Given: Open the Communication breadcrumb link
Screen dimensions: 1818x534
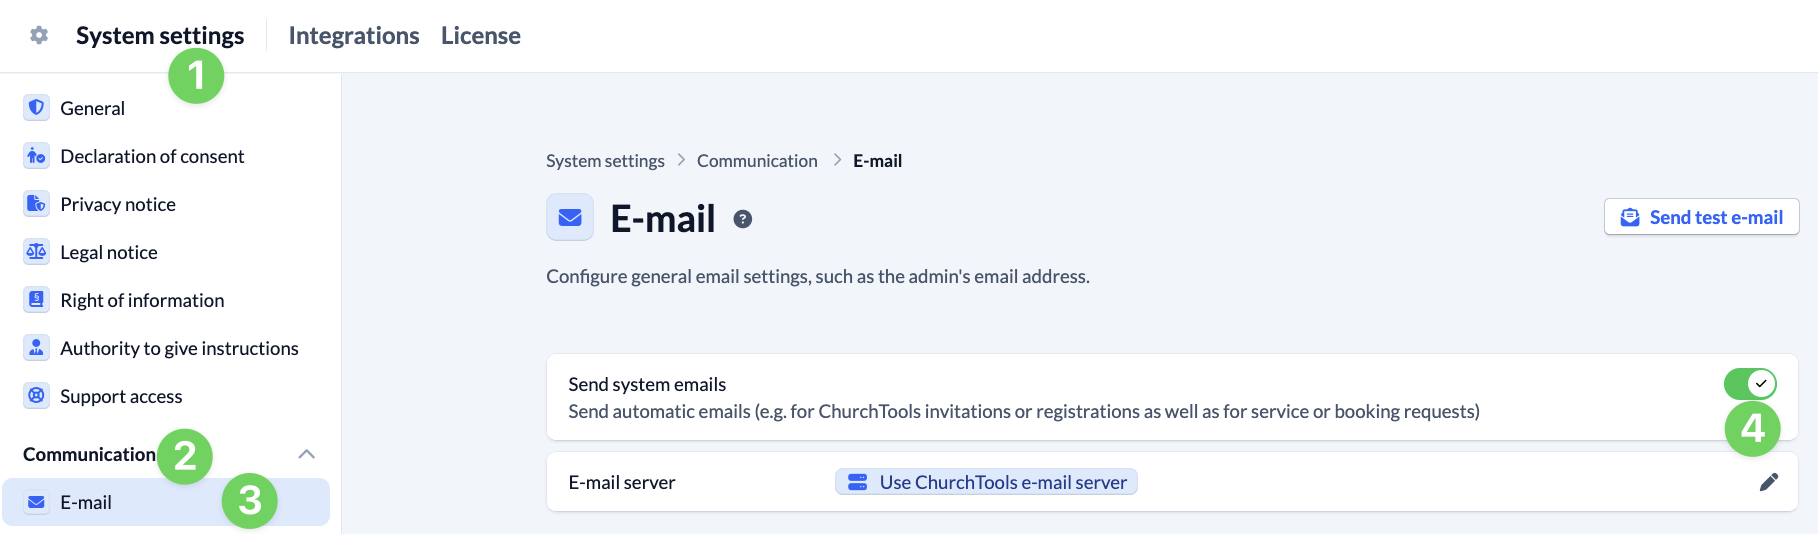Looking at the screenshot, I should (757, 161).
